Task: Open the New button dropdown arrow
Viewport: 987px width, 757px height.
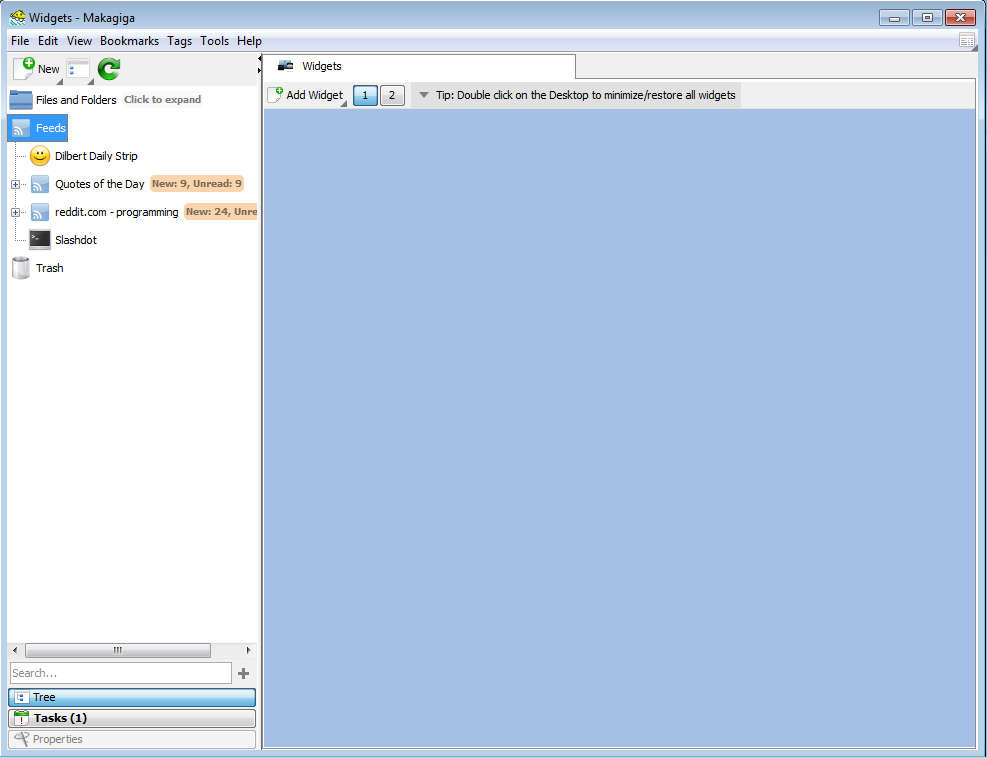Action: (60, 82)
